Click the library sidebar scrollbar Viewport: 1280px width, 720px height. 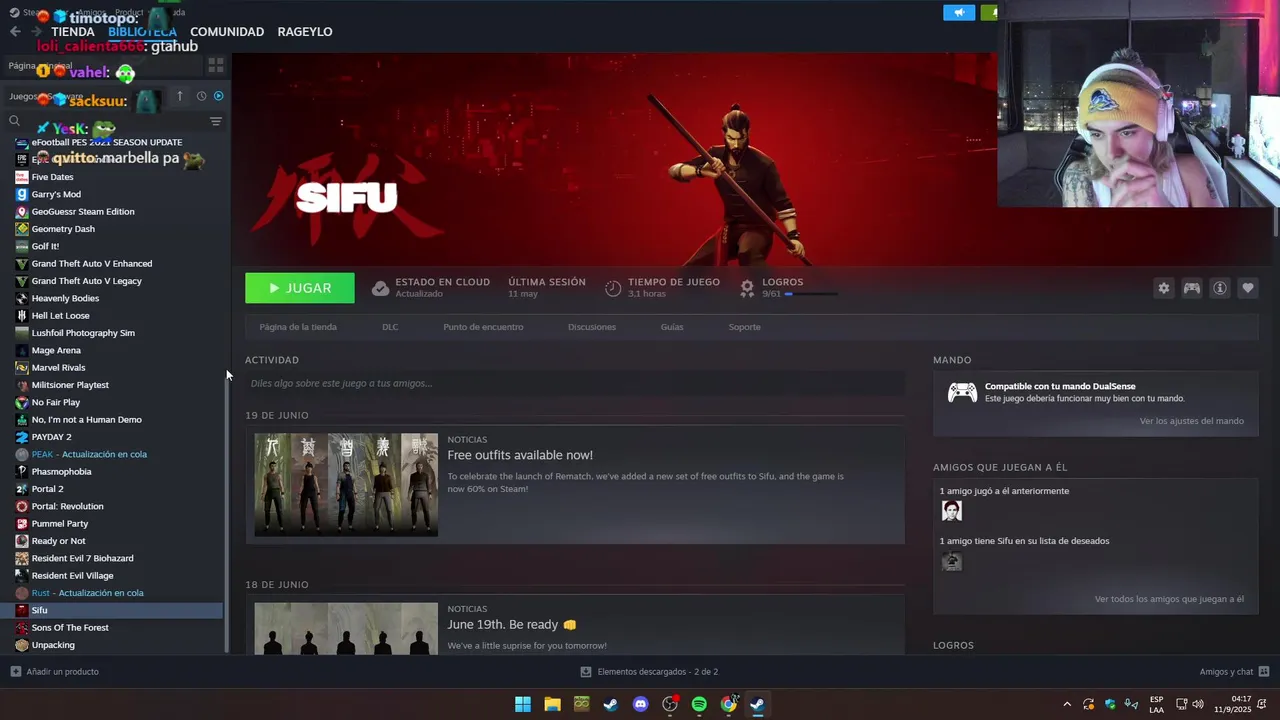228,515
